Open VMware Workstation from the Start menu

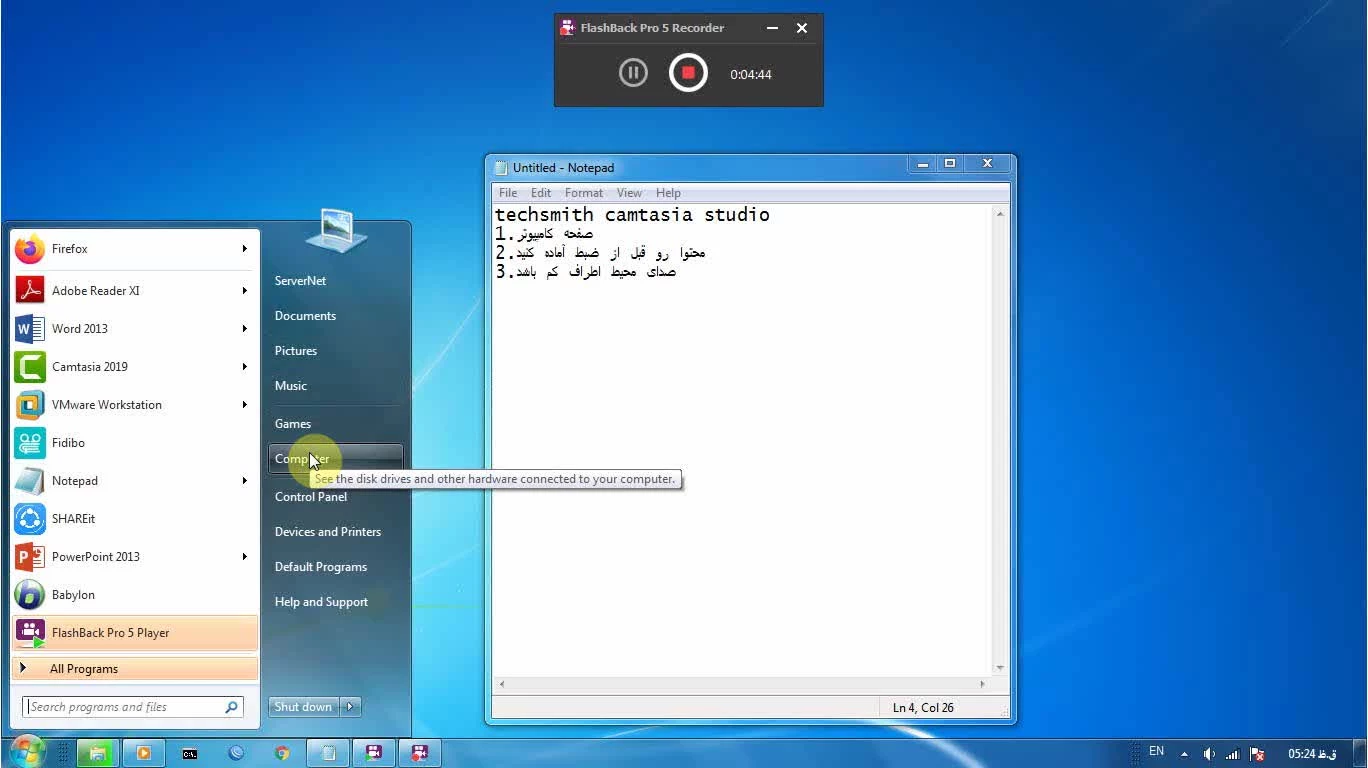click(x=106, y=405)
